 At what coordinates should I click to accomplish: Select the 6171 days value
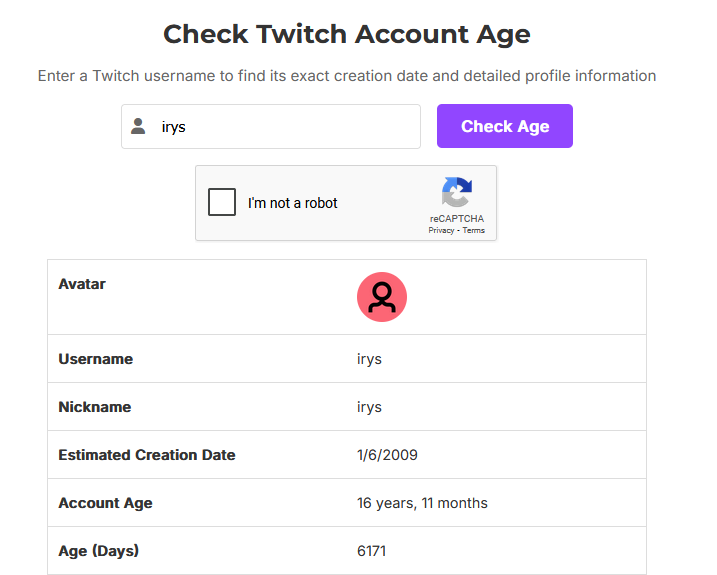point(371,551)
